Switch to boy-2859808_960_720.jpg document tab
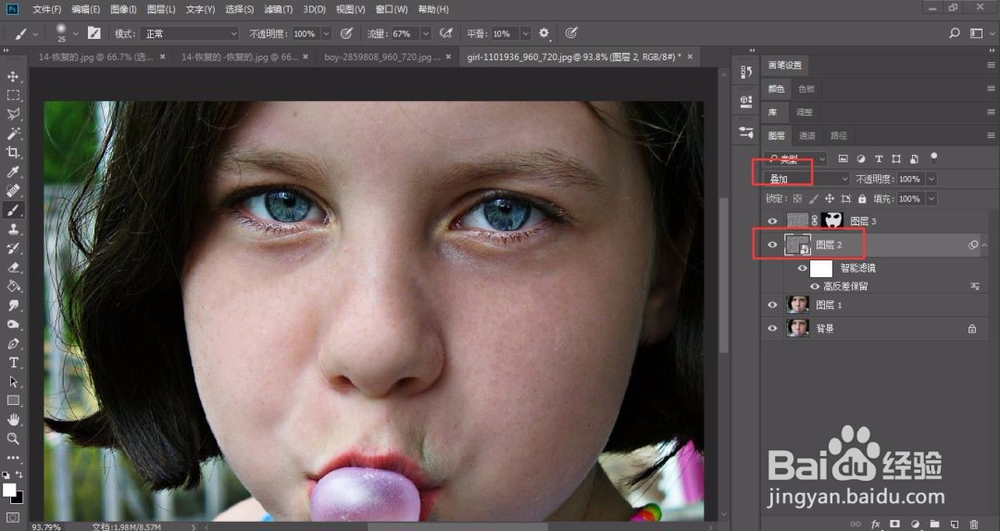This screenshot has height=531, width=1000. tap(382, 57)
